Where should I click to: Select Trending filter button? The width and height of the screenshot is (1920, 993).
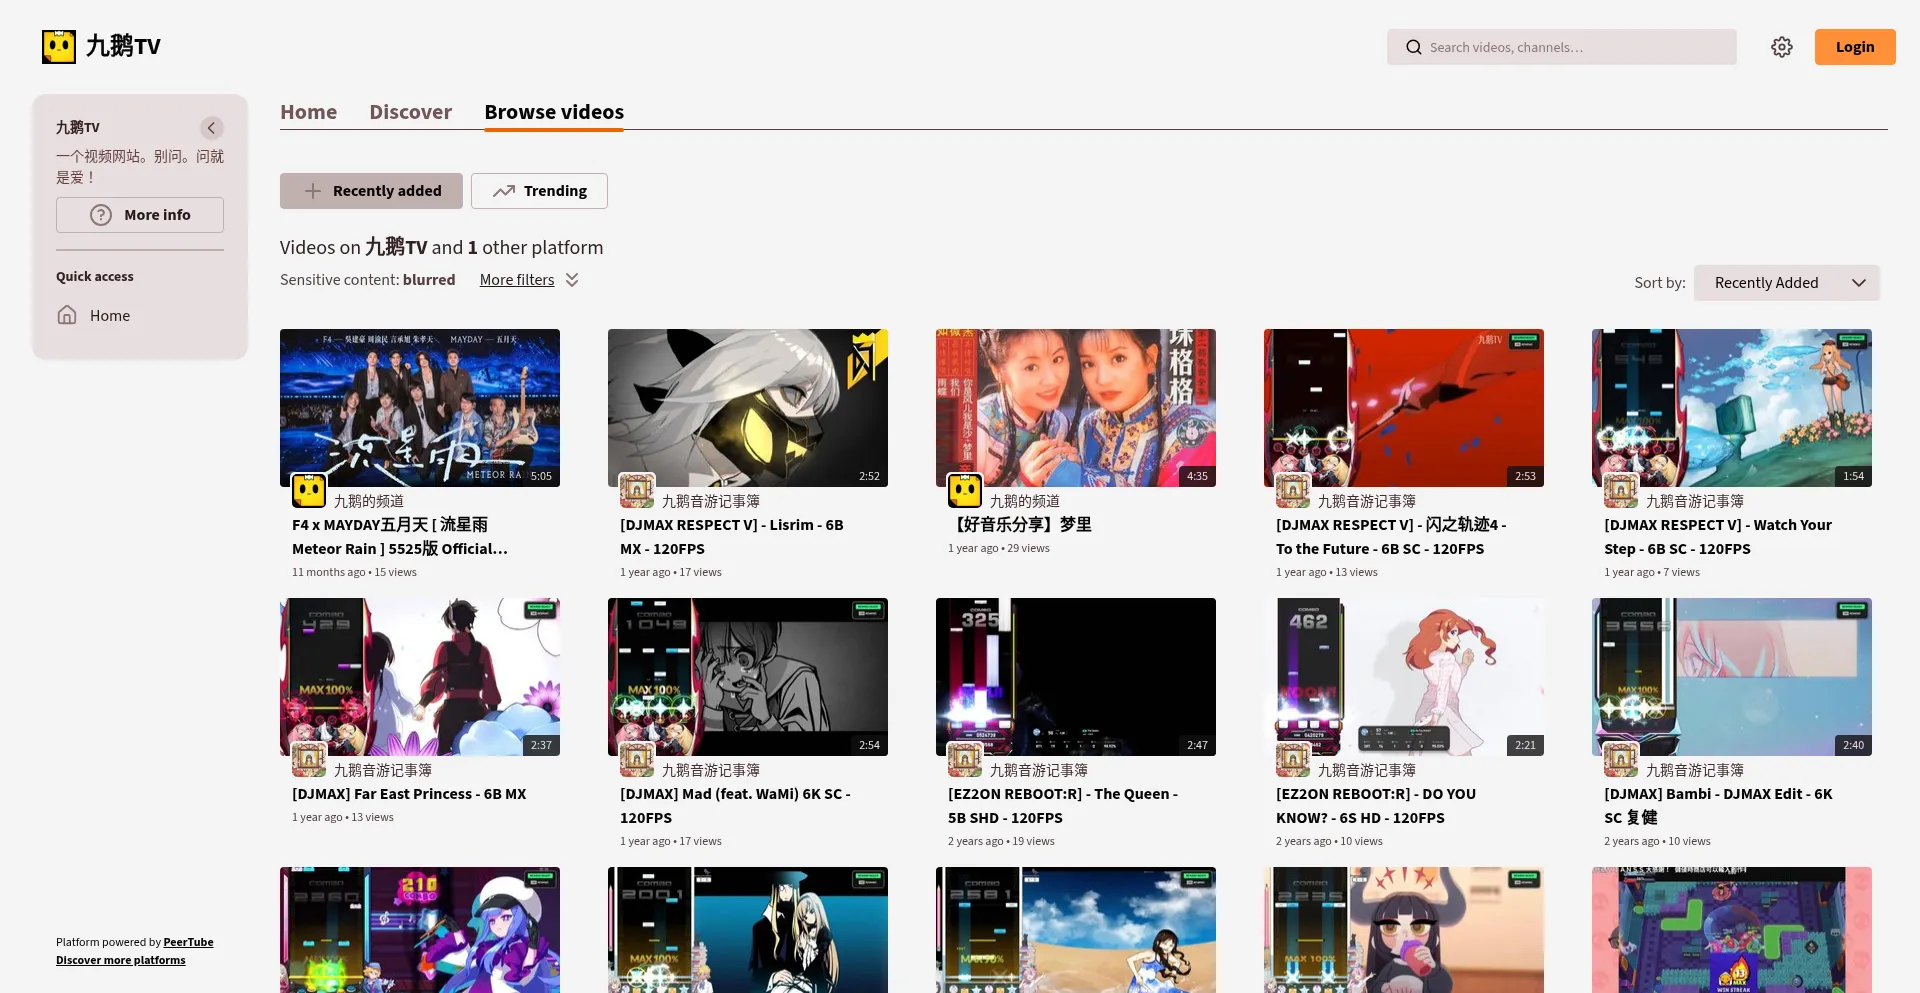(539, 191)
